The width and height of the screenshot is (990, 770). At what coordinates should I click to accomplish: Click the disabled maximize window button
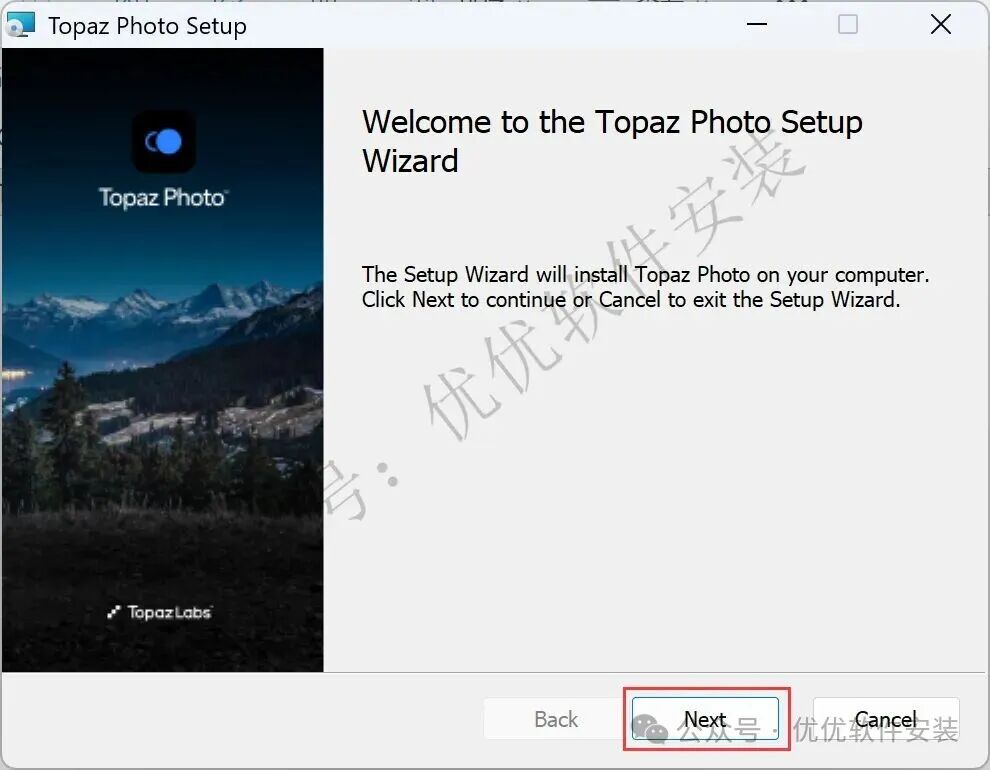pos(847,25)
